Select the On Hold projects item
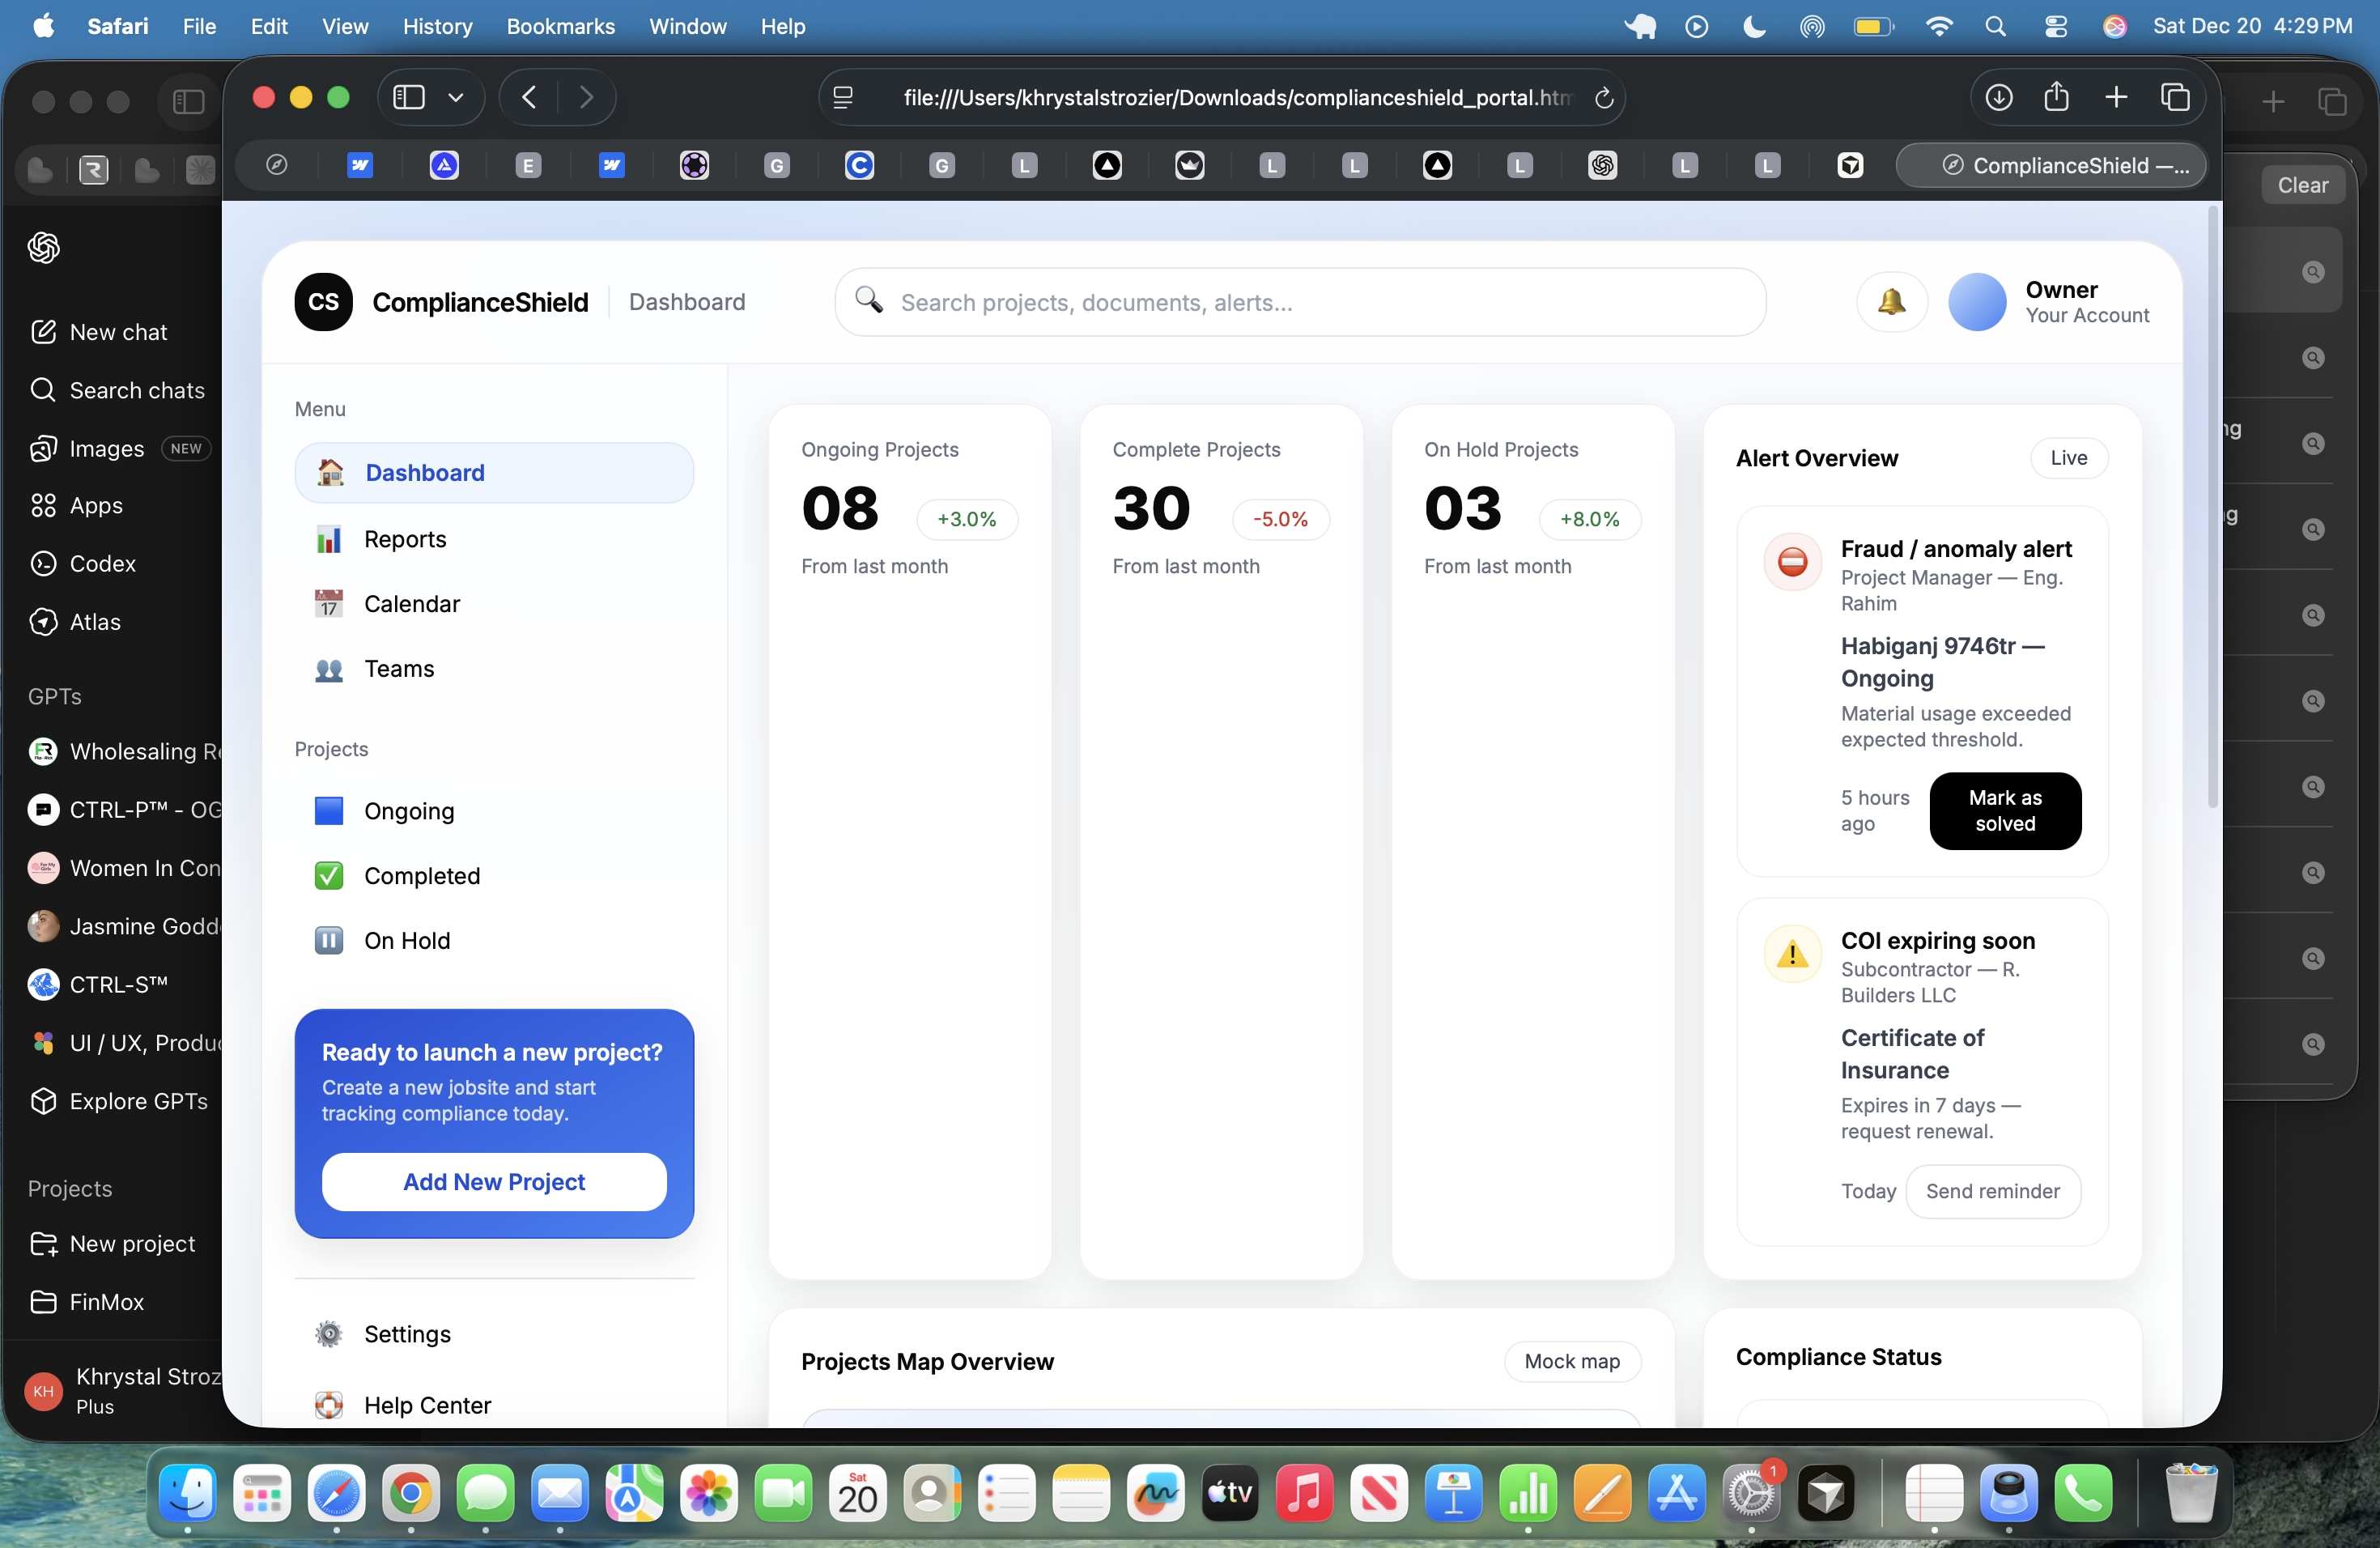 pyautogui.click(x=406, y=941)
